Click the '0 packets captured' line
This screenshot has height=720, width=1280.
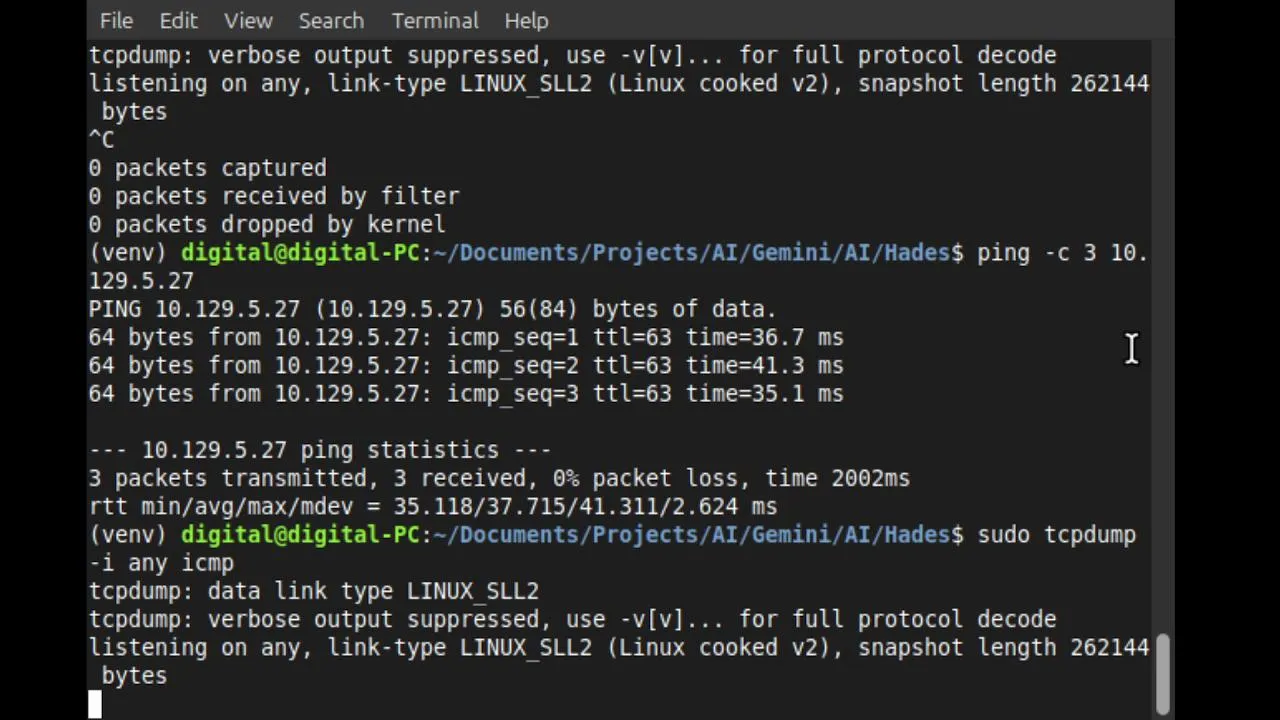[207, 168]
